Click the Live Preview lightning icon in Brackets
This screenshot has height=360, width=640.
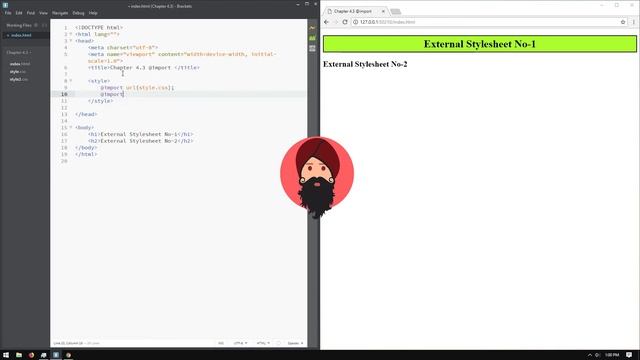(312, 28)
